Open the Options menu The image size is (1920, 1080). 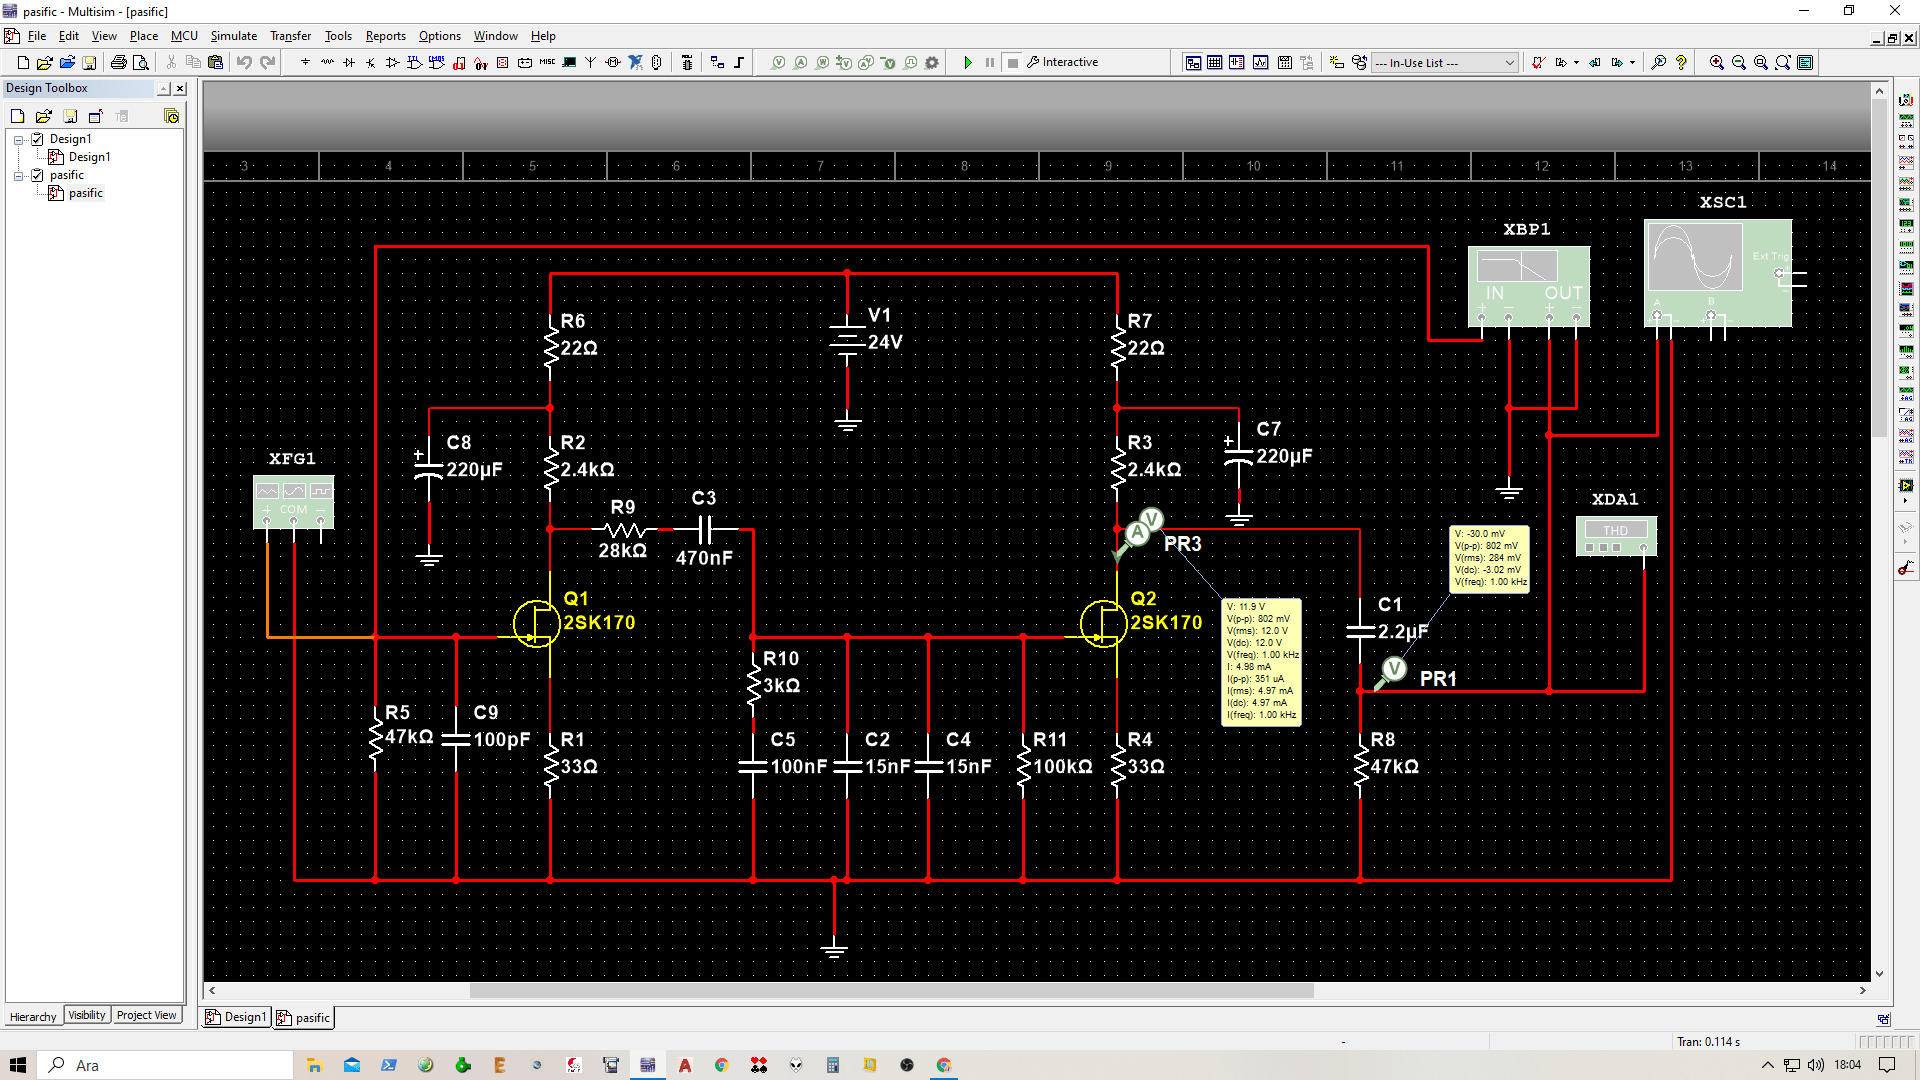pyautogui.click(x=440, y=36)
